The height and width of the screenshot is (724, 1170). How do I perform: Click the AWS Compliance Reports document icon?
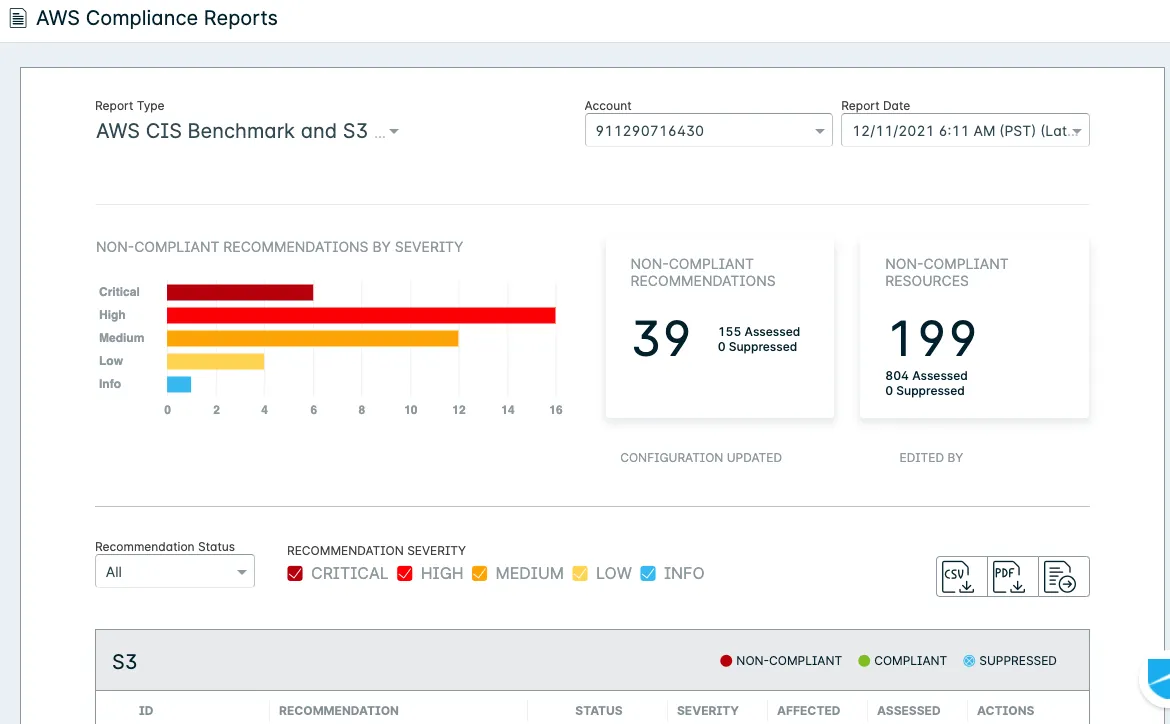(18, 18)
